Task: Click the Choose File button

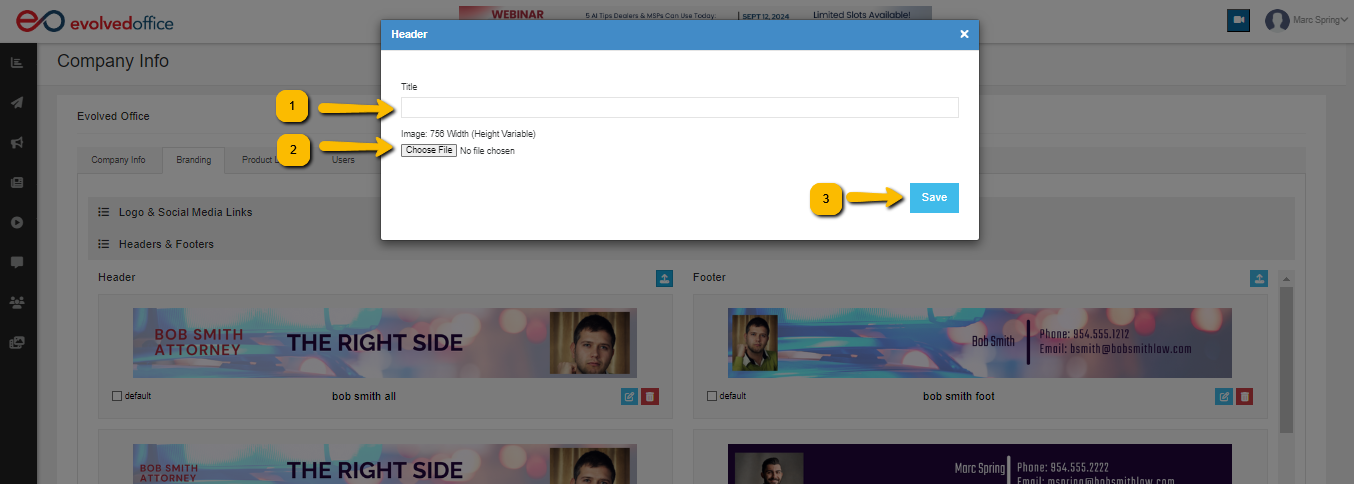Action: pos(429,150)
